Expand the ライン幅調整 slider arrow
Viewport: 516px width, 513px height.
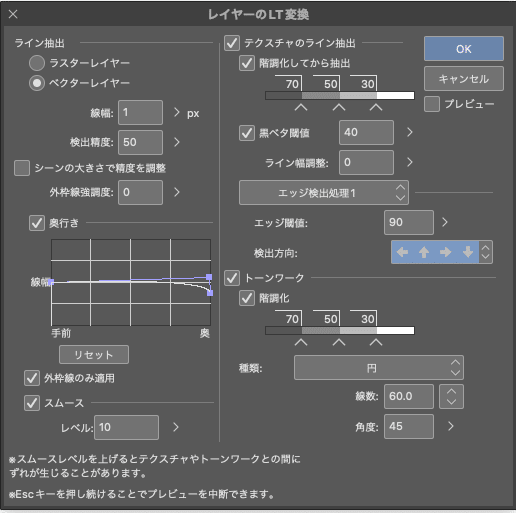(410, 162)
